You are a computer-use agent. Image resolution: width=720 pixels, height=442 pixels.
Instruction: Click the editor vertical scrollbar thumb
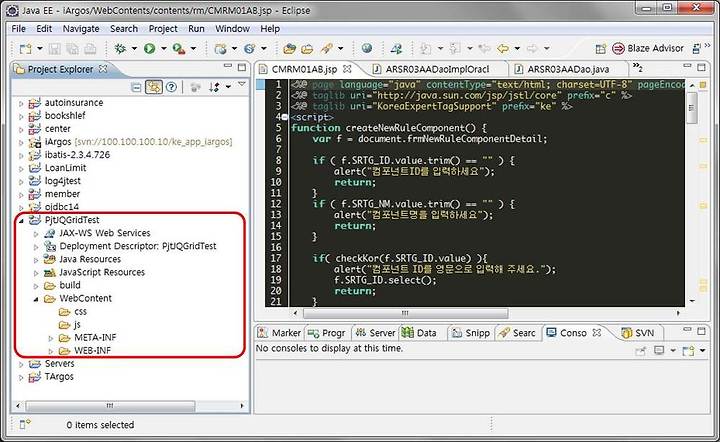click(692, 108)
